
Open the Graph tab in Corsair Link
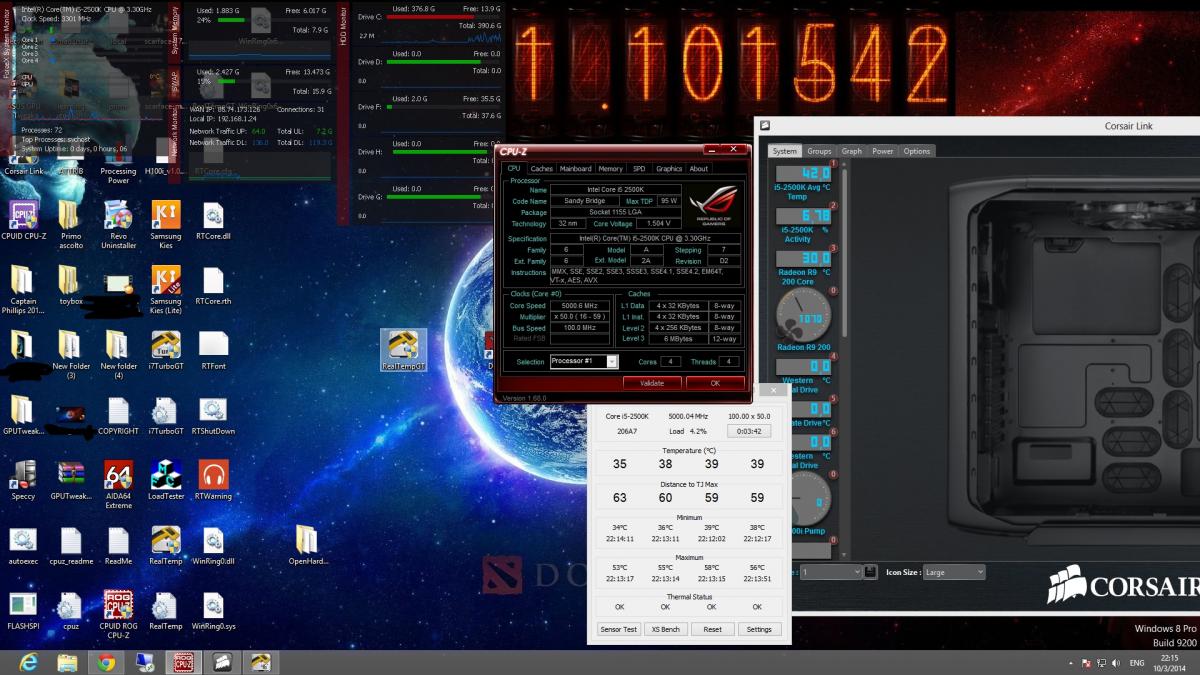click(x=851, y=151)
